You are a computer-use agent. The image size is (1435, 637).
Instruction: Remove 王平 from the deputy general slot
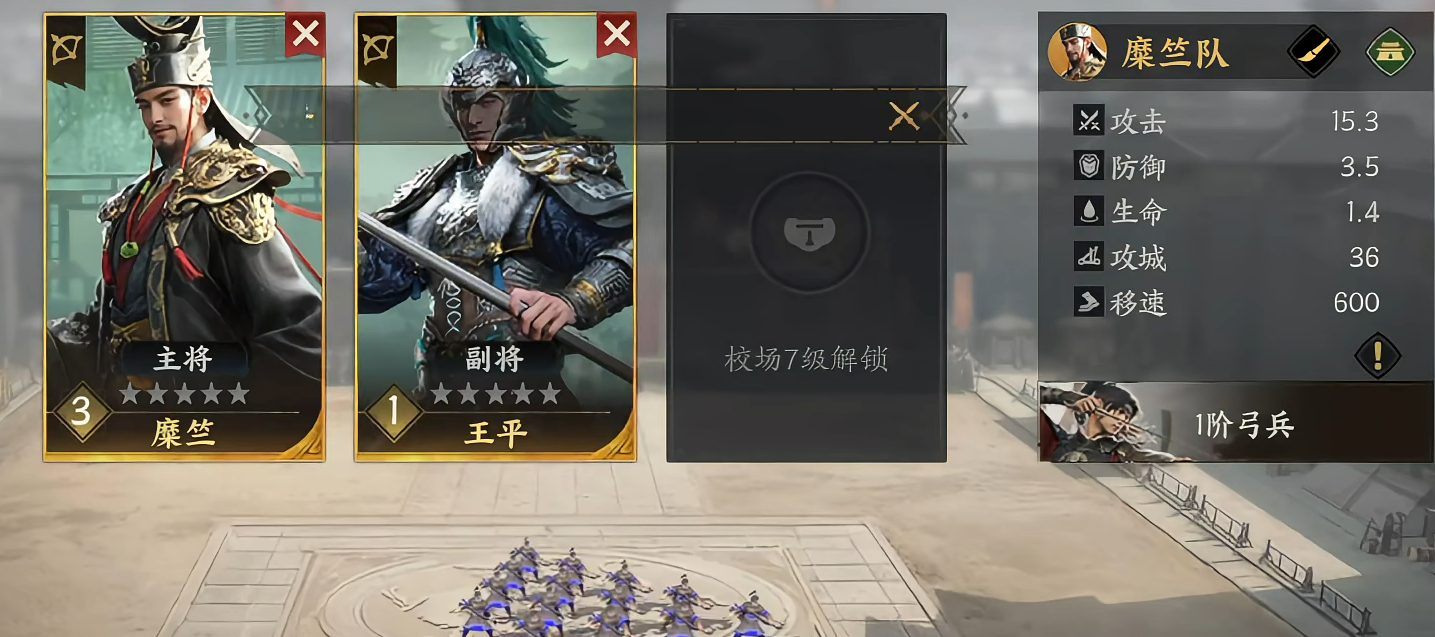point(617,35)
